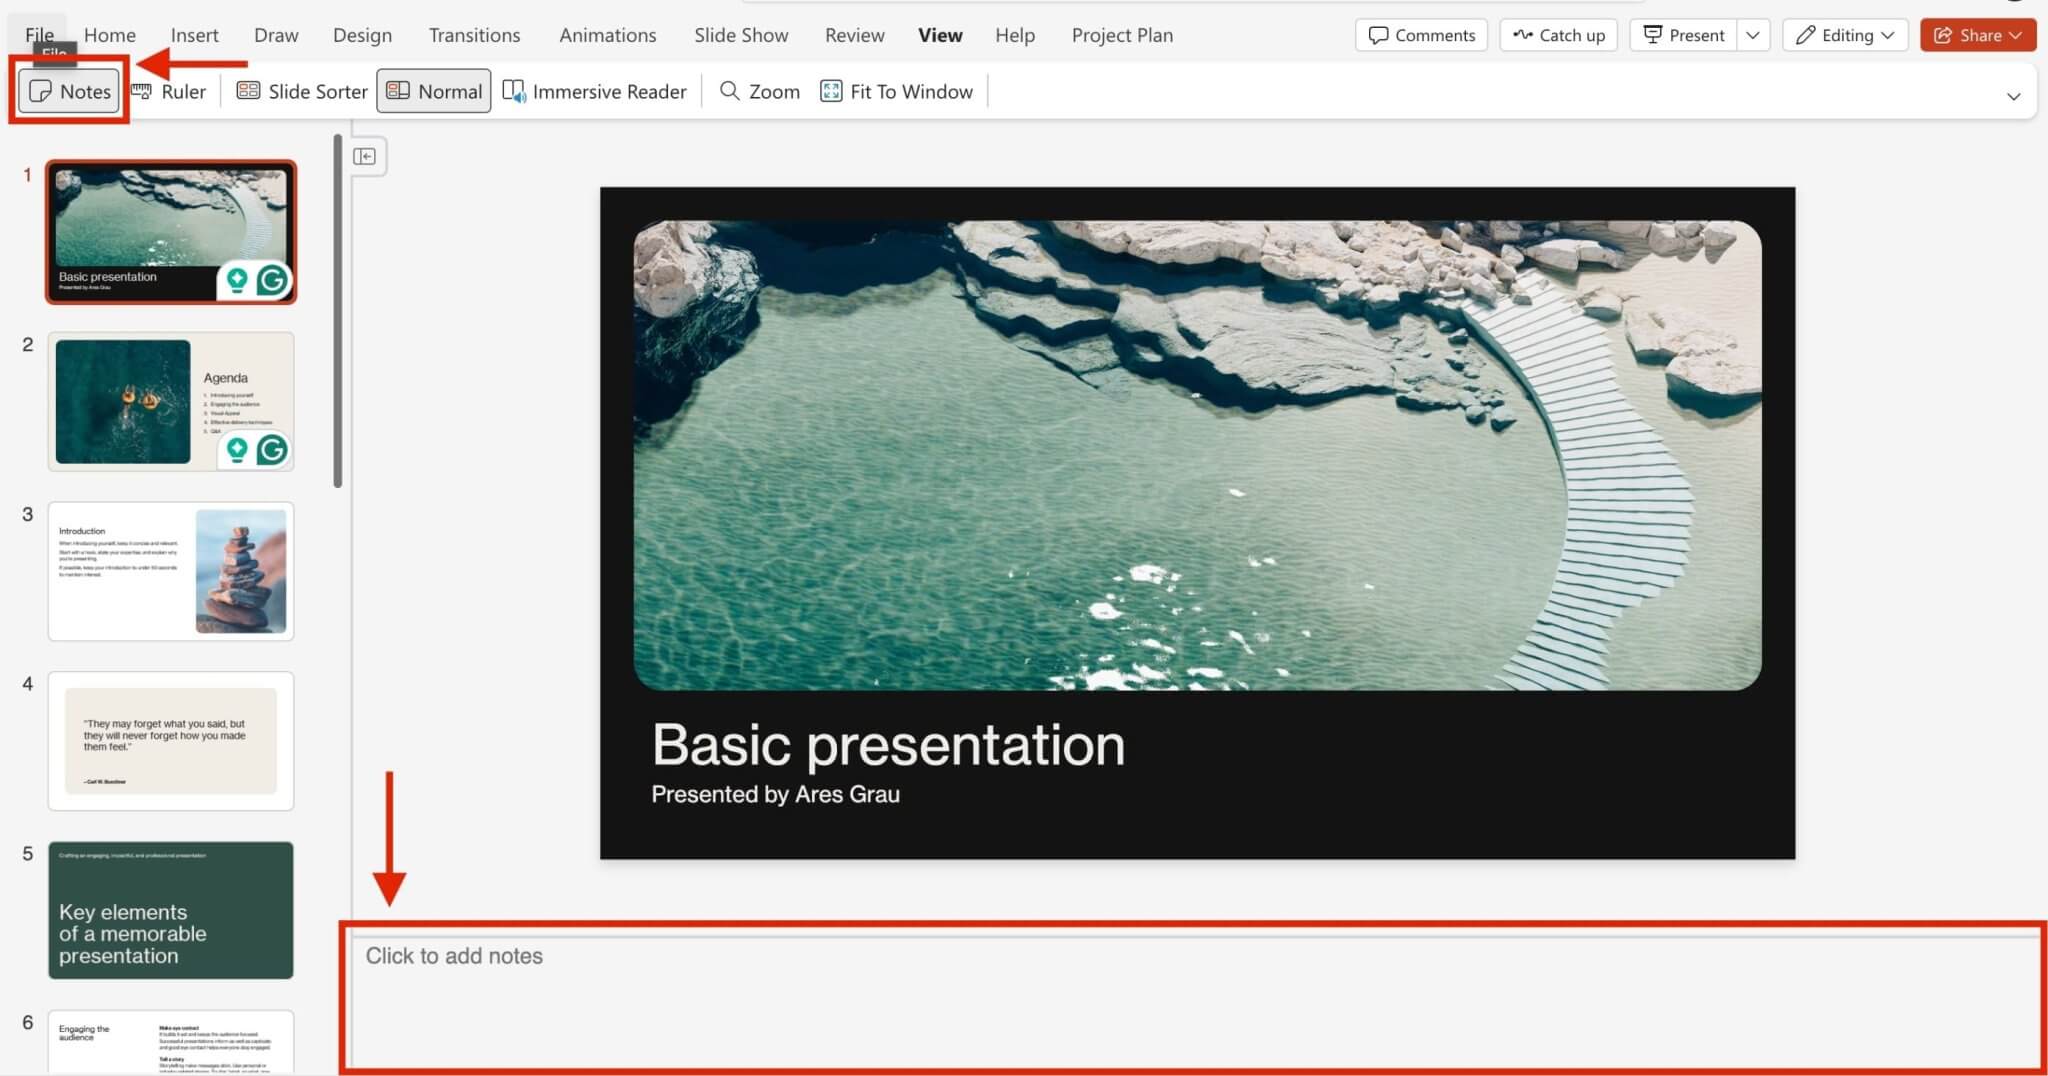Switch to the Transitions tab
This screenshot has width=2048, height=1076.
[x=474, y=34]
